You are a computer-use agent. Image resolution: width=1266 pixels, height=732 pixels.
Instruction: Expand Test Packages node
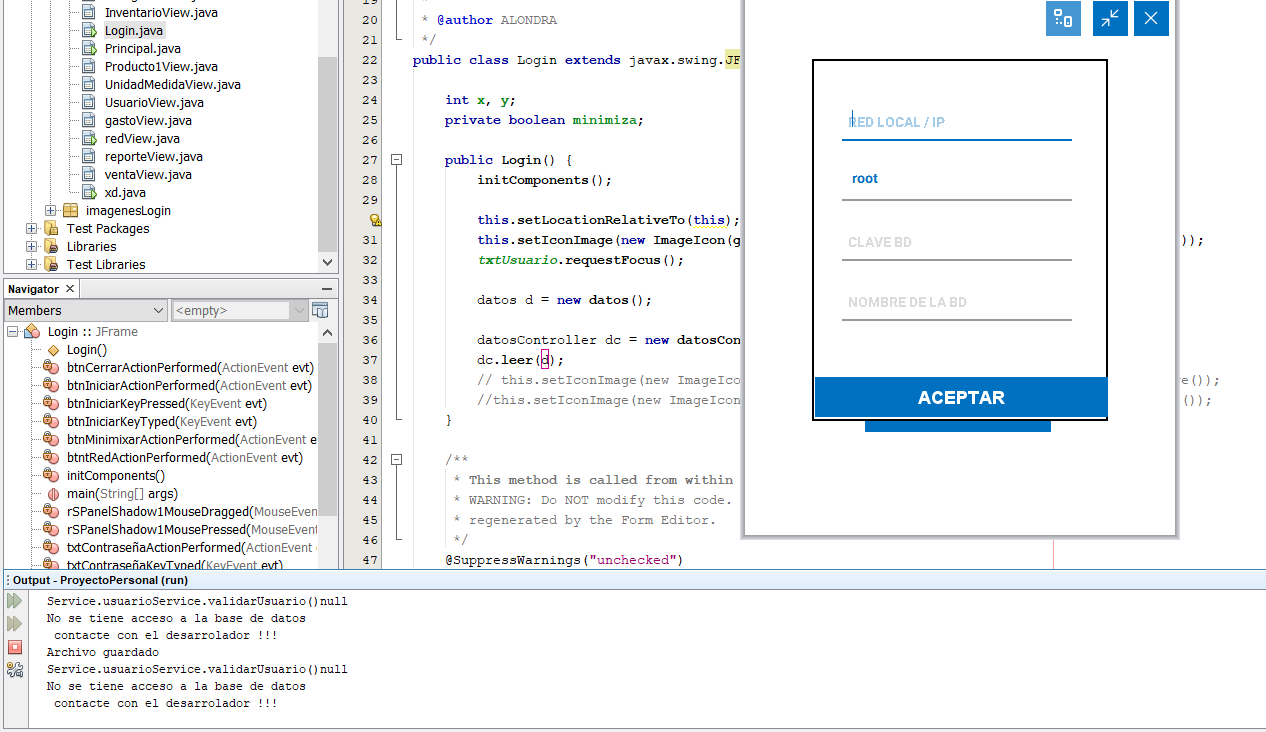click(32, 229)
